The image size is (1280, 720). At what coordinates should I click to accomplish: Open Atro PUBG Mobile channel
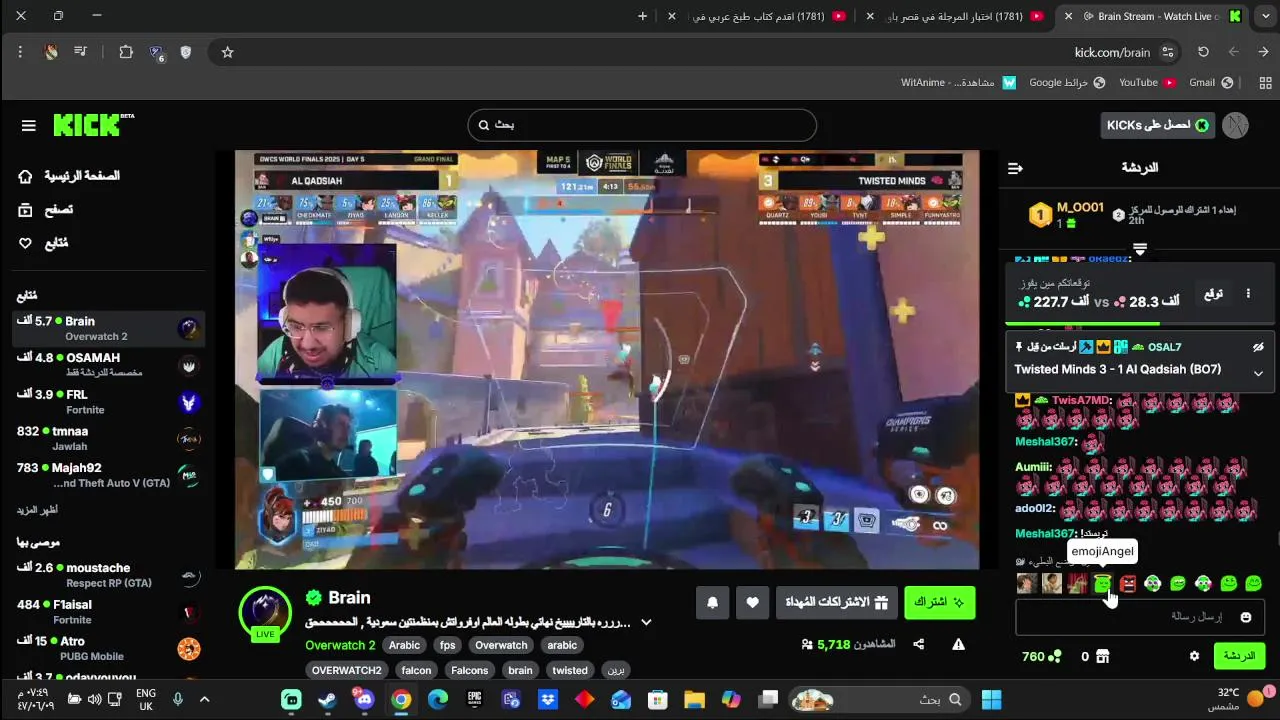pos(108,648)
